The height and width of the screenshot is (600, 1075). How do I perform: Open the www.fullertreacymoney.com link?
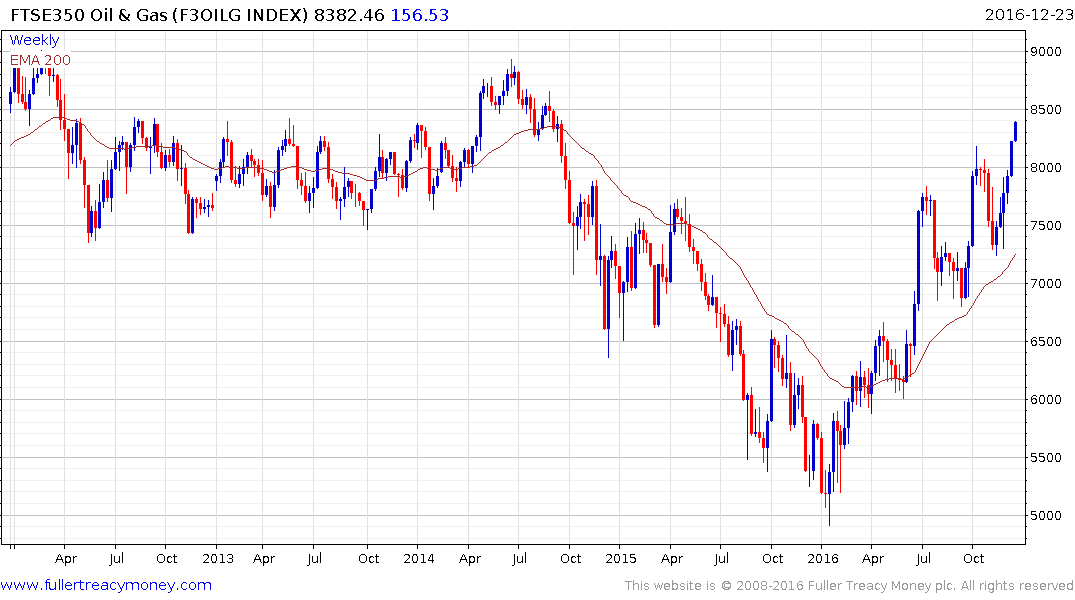[x=106, y=585]
